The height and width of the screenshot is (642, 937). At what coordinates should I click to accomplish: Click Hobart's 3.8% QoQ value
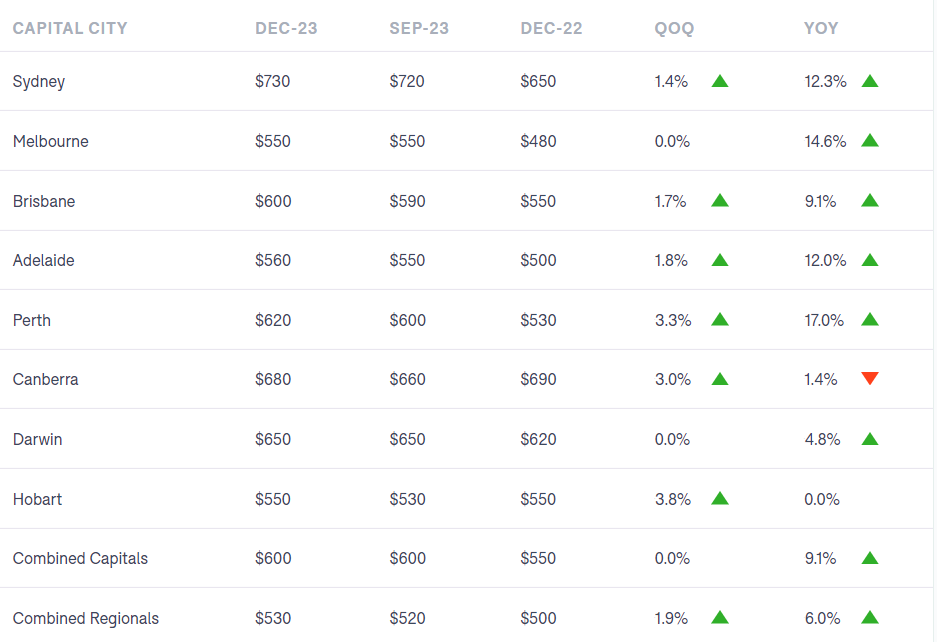[x=672, y=499]
